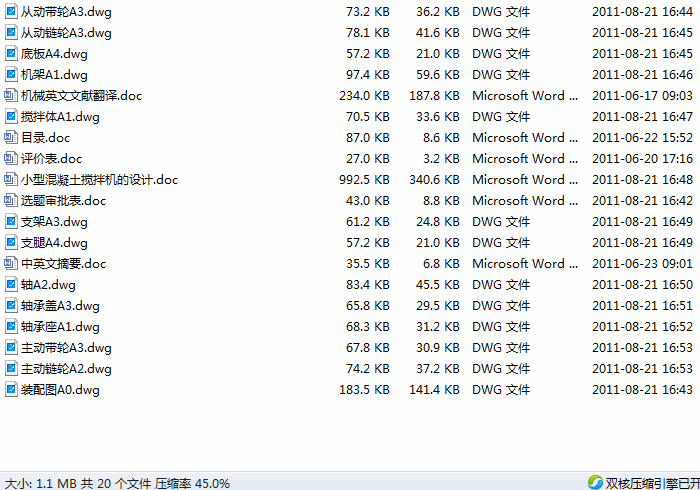Screen dimensions: 700x490
Task: Click the dual-core engine icon in status bar
Action: 595,482
